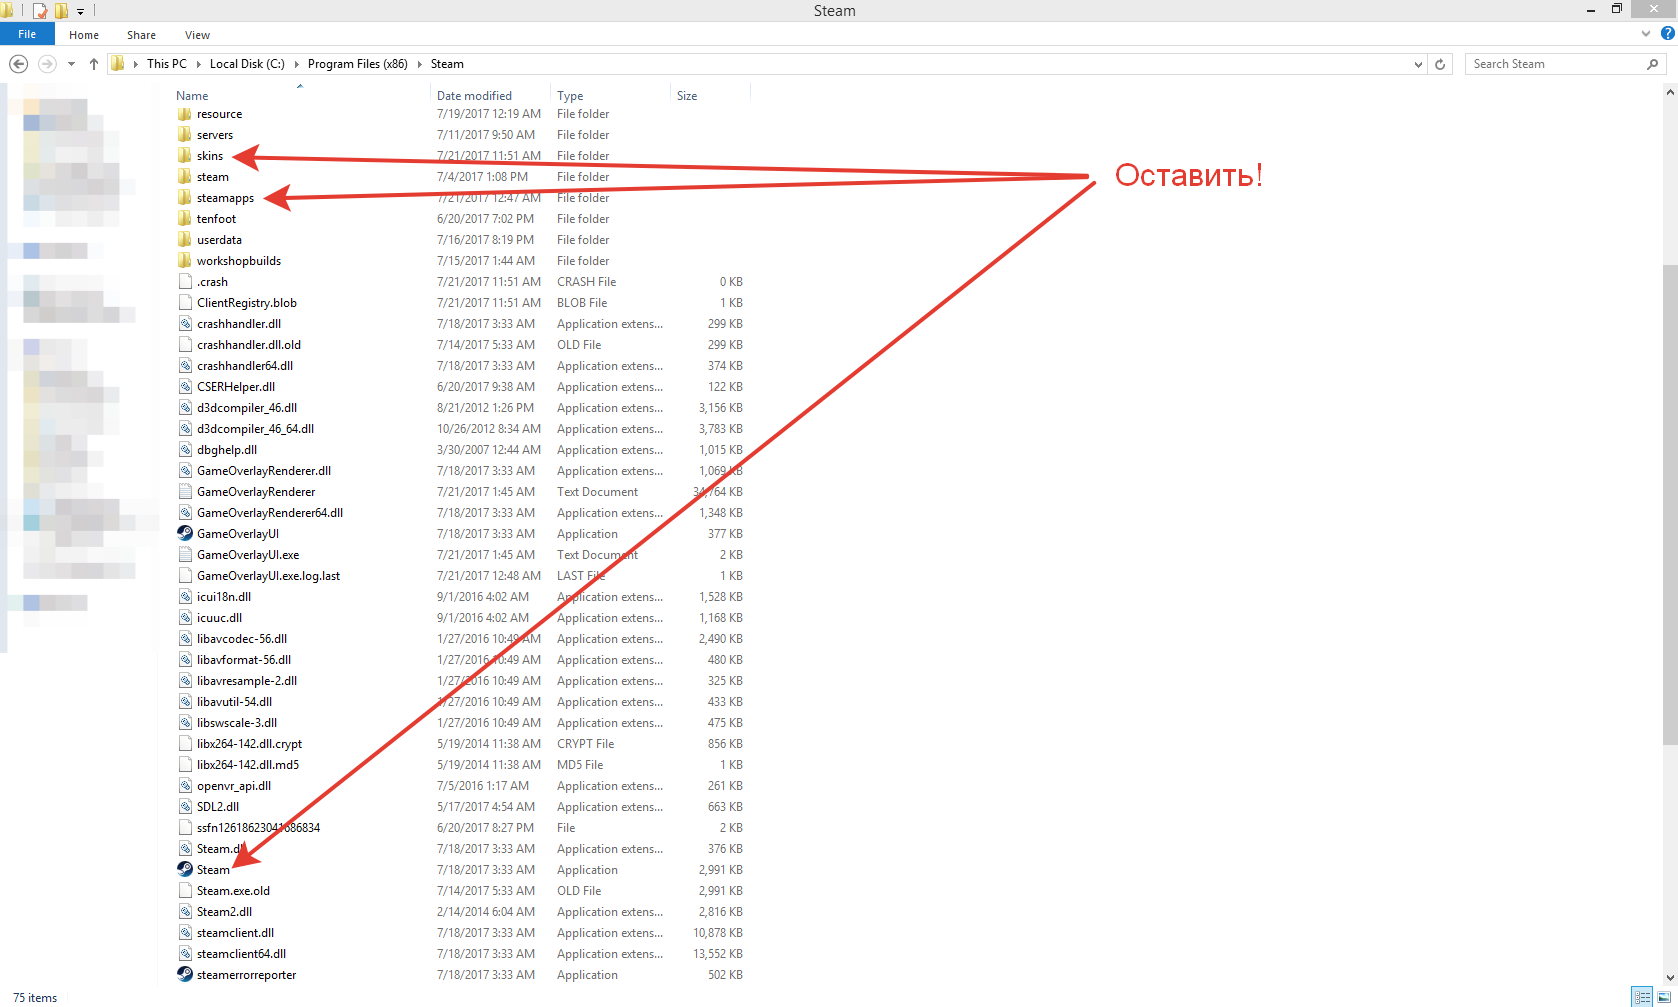Viewport: 1678px width, 1007px height.
Task: Click the New folder icon in the title bar
Action: pyautogui.click(x=61, y=10)
